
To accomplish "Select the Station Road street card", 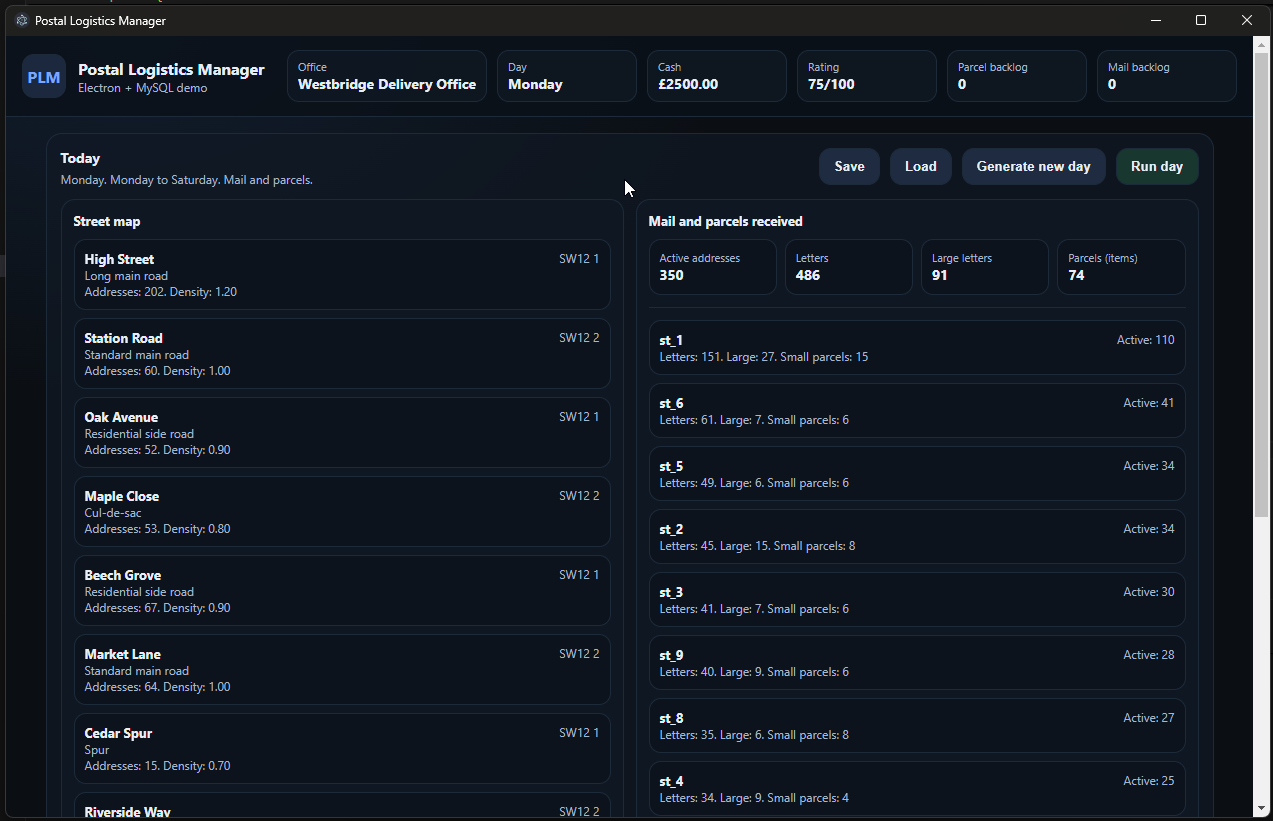I will coord(342,354).
